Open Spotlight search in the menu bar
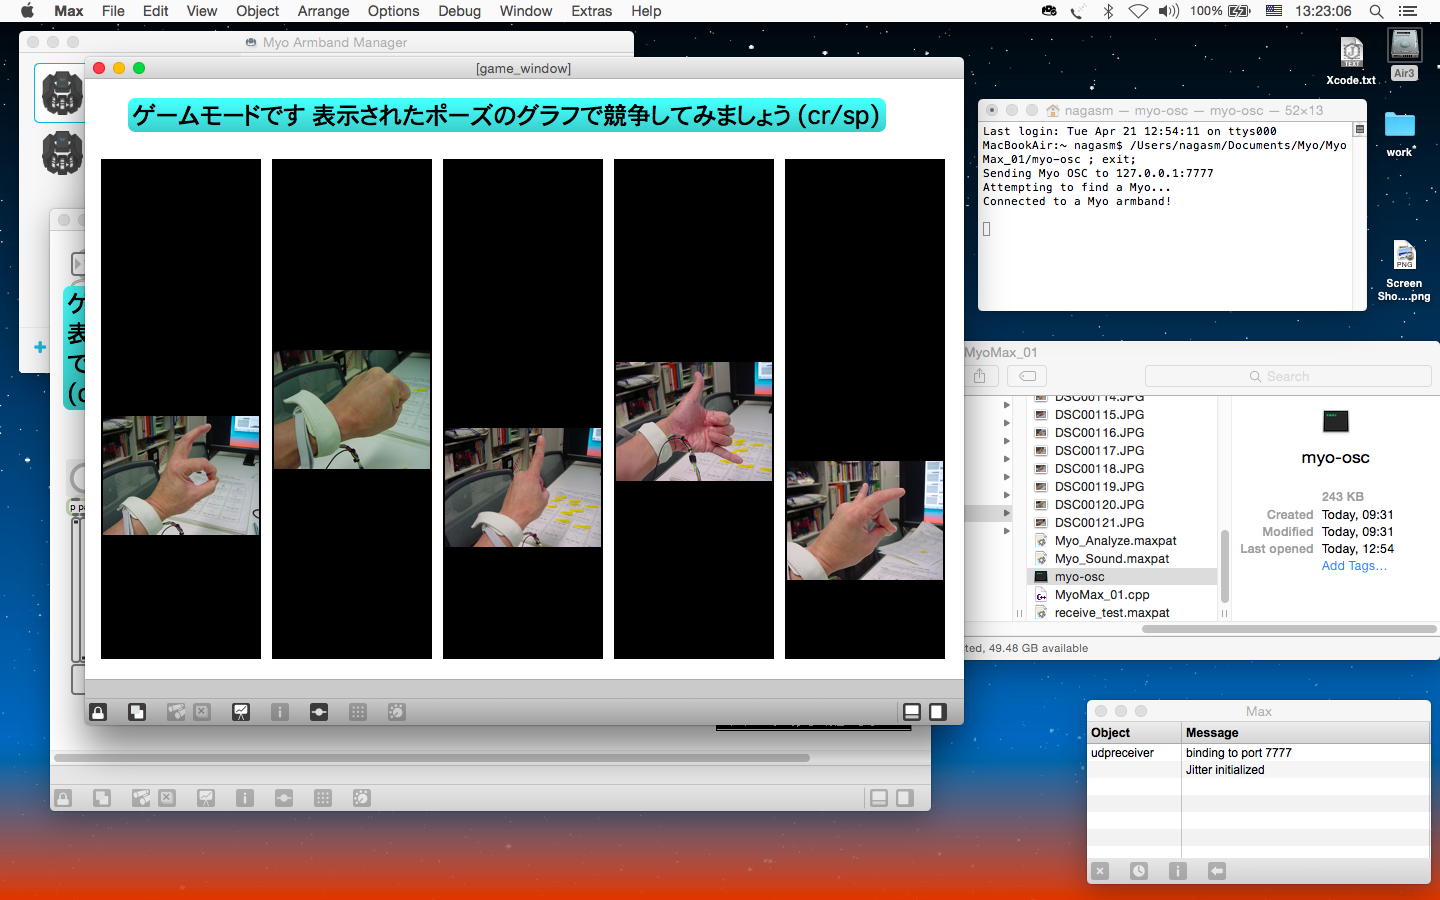 (1376, 11)
